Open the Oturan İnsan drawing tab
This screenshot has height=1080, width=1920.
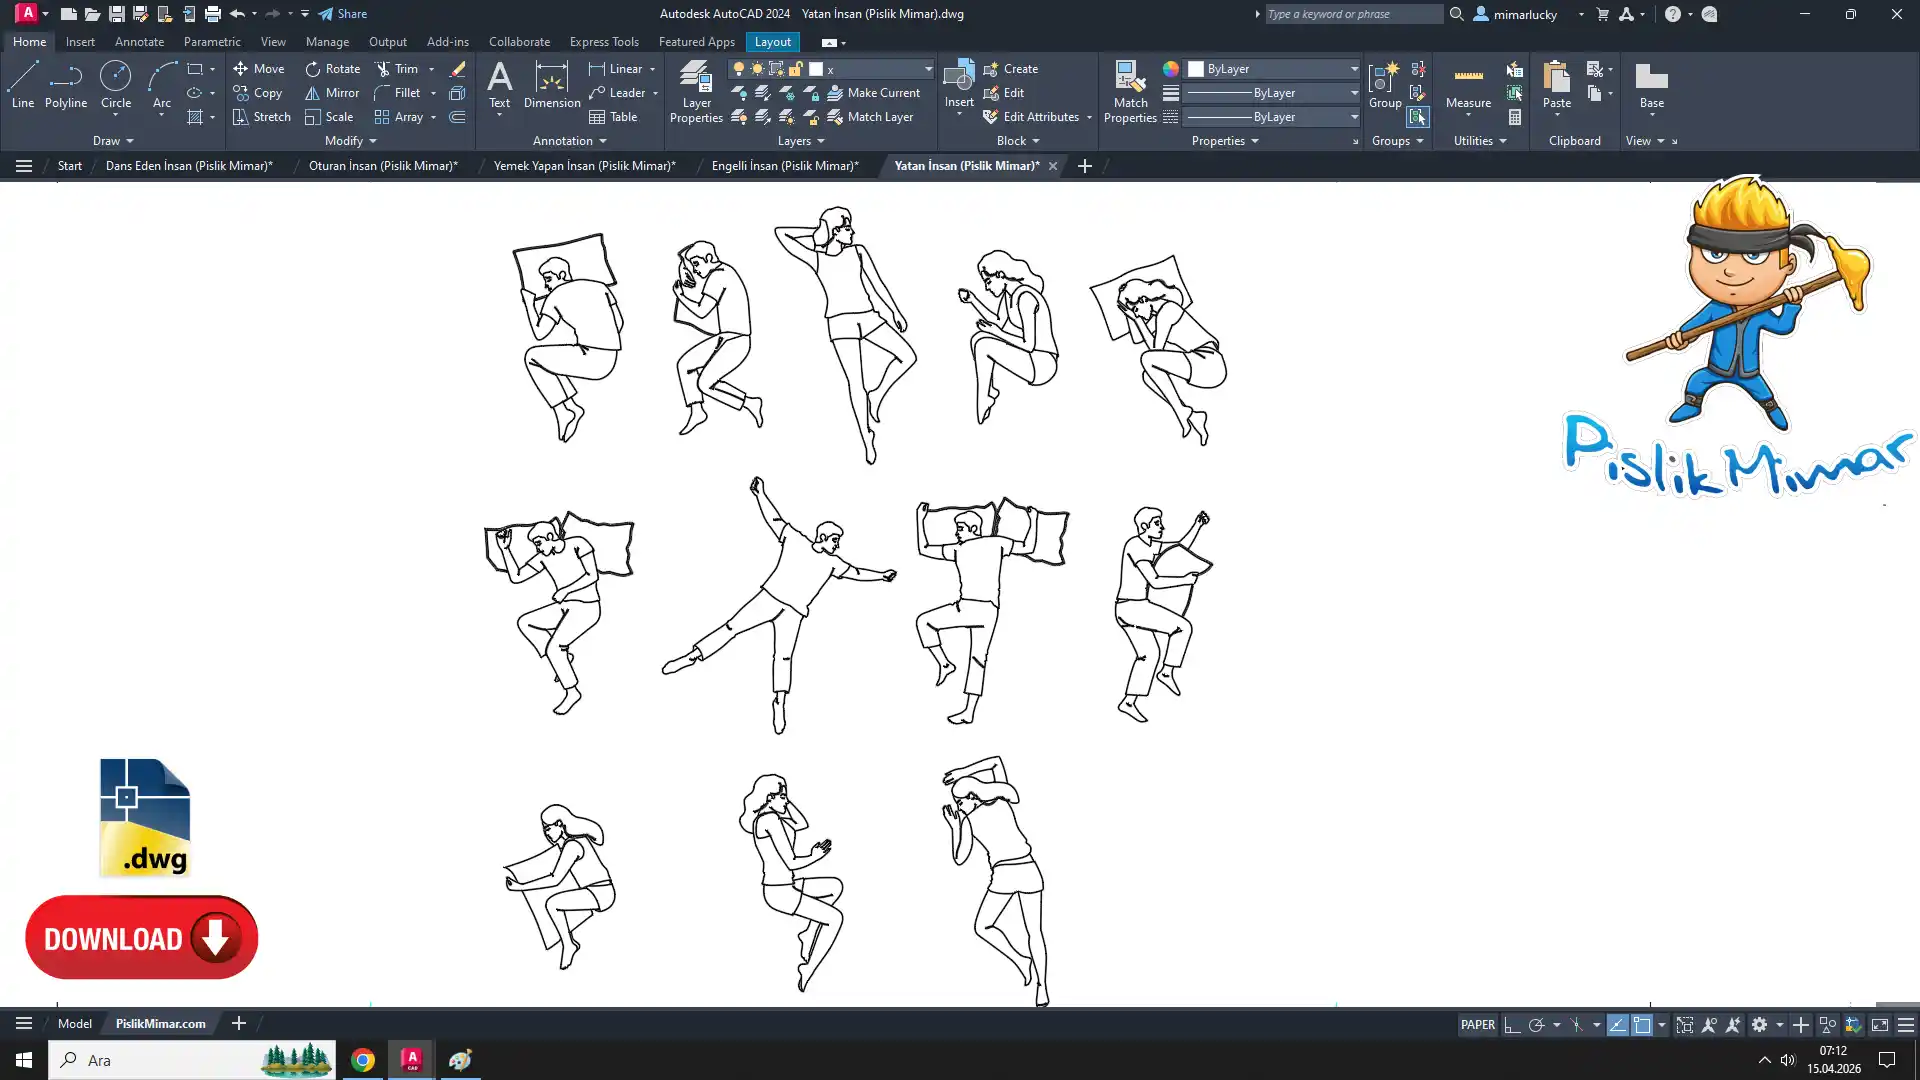pos(383,166)
